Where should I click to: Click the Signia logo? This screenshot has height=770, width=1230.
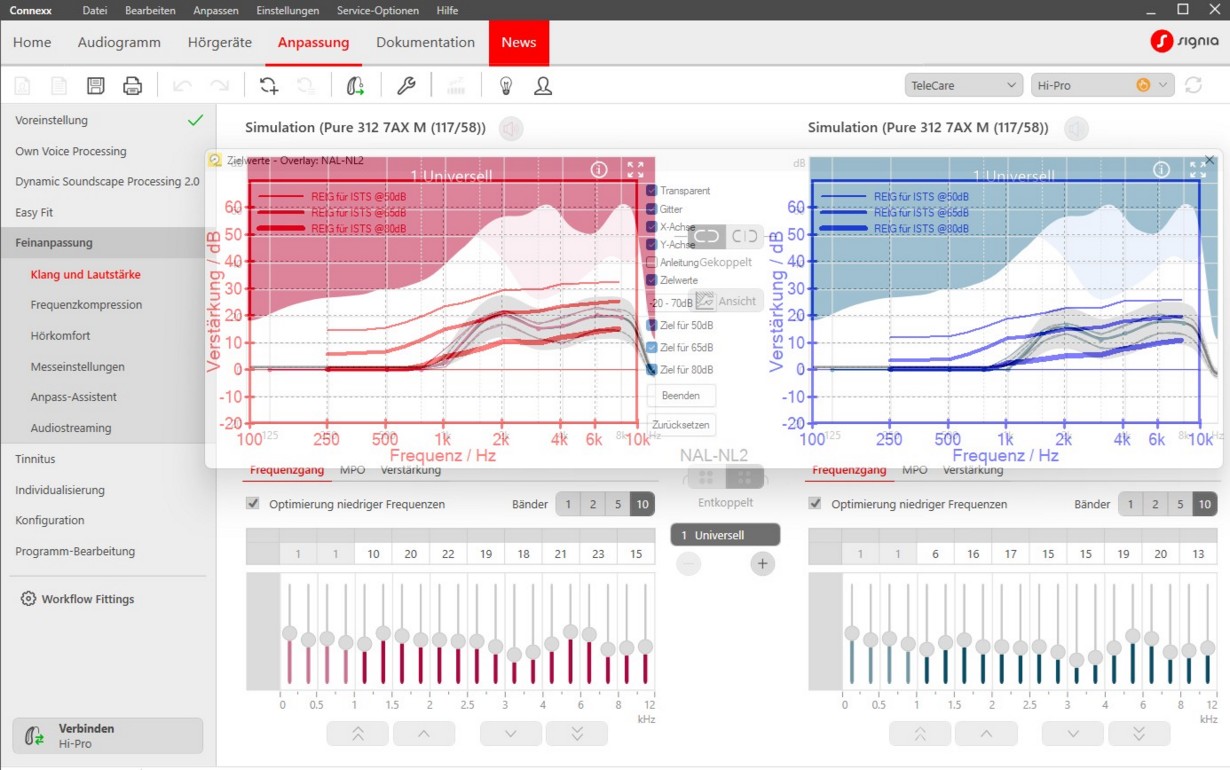point(1185,41)
